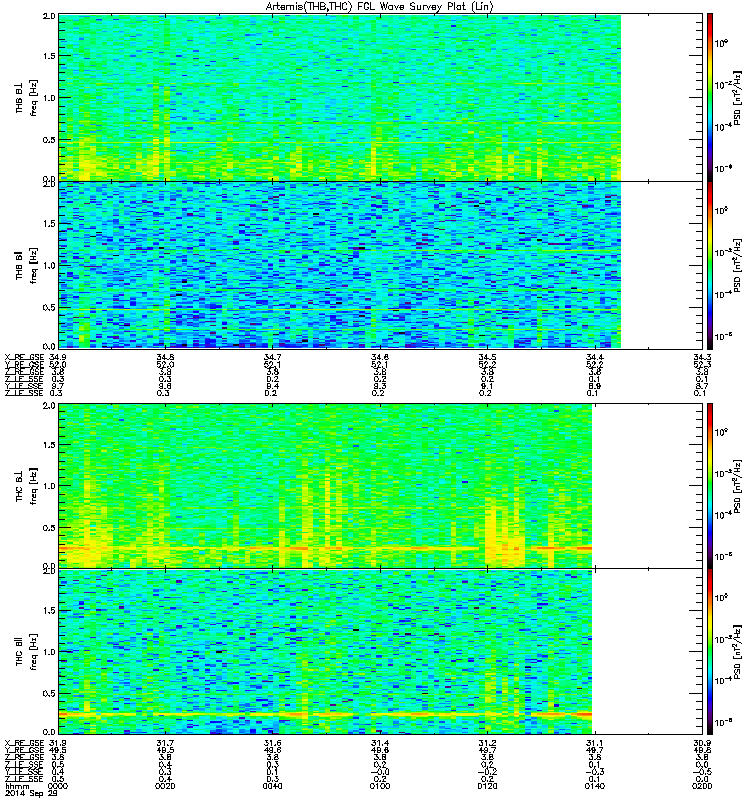
Task: Click the '1.0' tick label on THC B⊥ axis
Action: pos(49,486)
